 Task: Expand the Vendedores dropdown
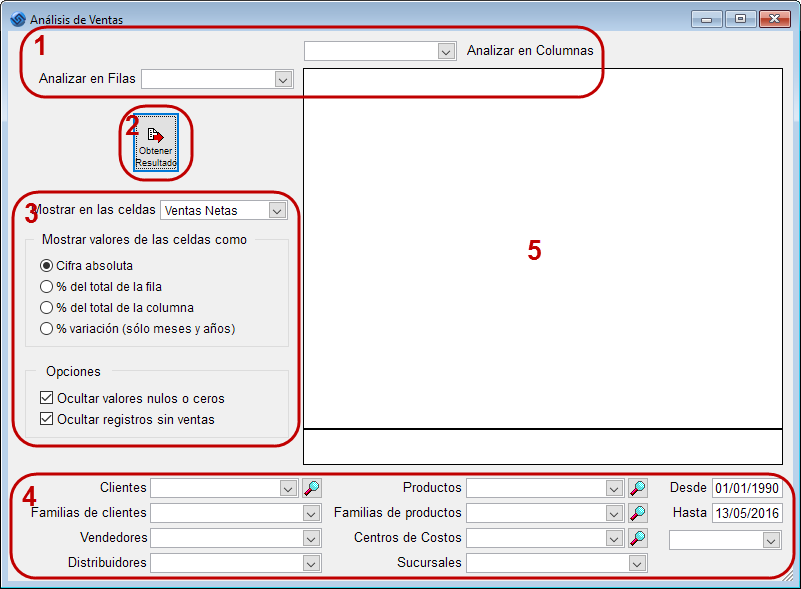coord(311,538)
